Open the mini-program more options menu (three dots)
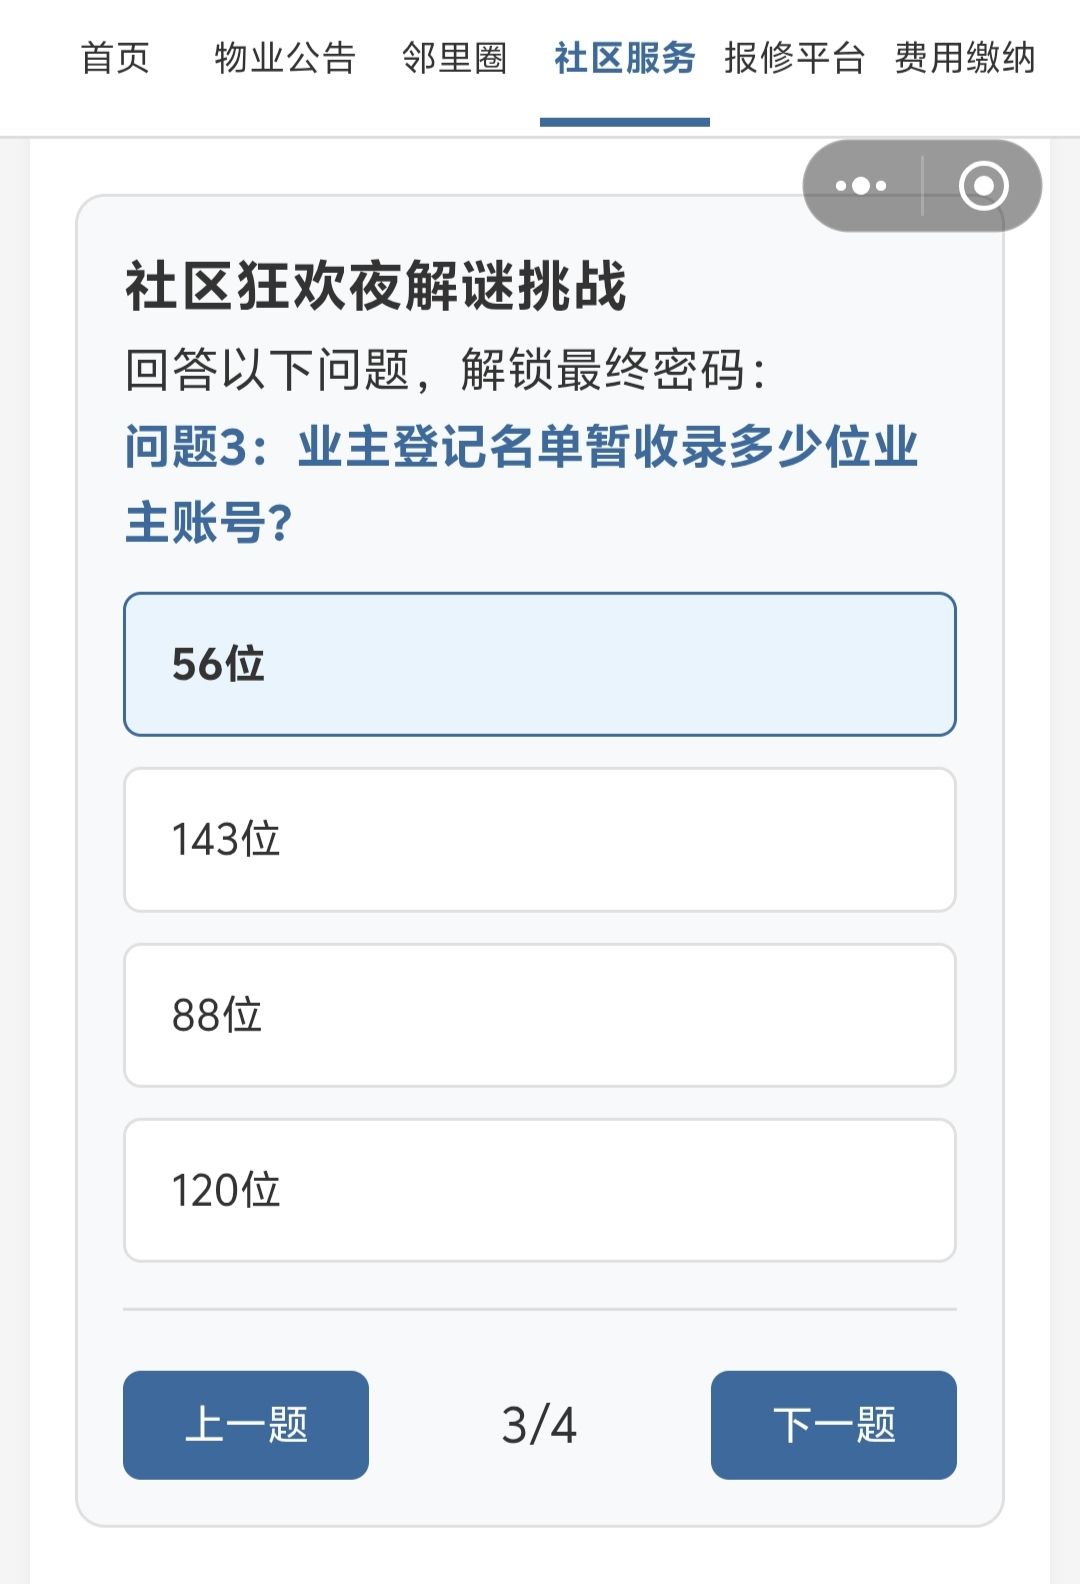 (x=861, y=186)
